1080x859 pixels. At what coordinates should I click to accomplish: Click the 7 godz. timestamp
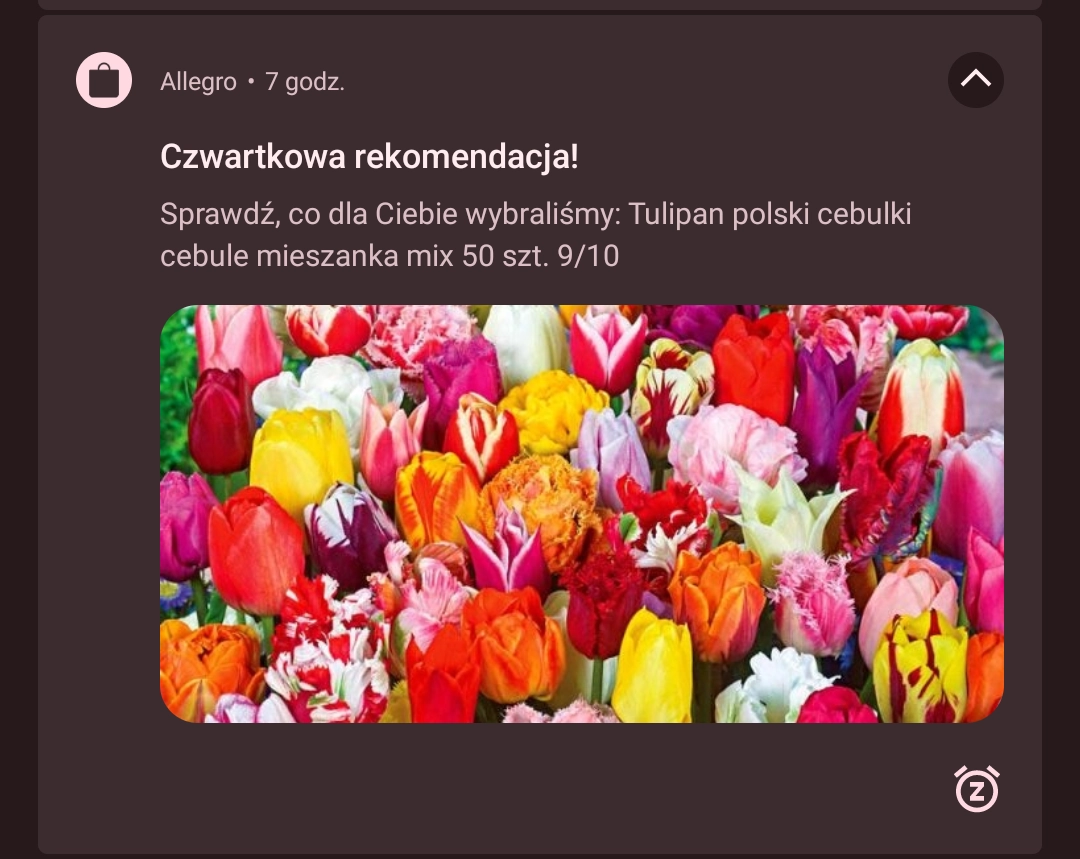tap(304, 82)
